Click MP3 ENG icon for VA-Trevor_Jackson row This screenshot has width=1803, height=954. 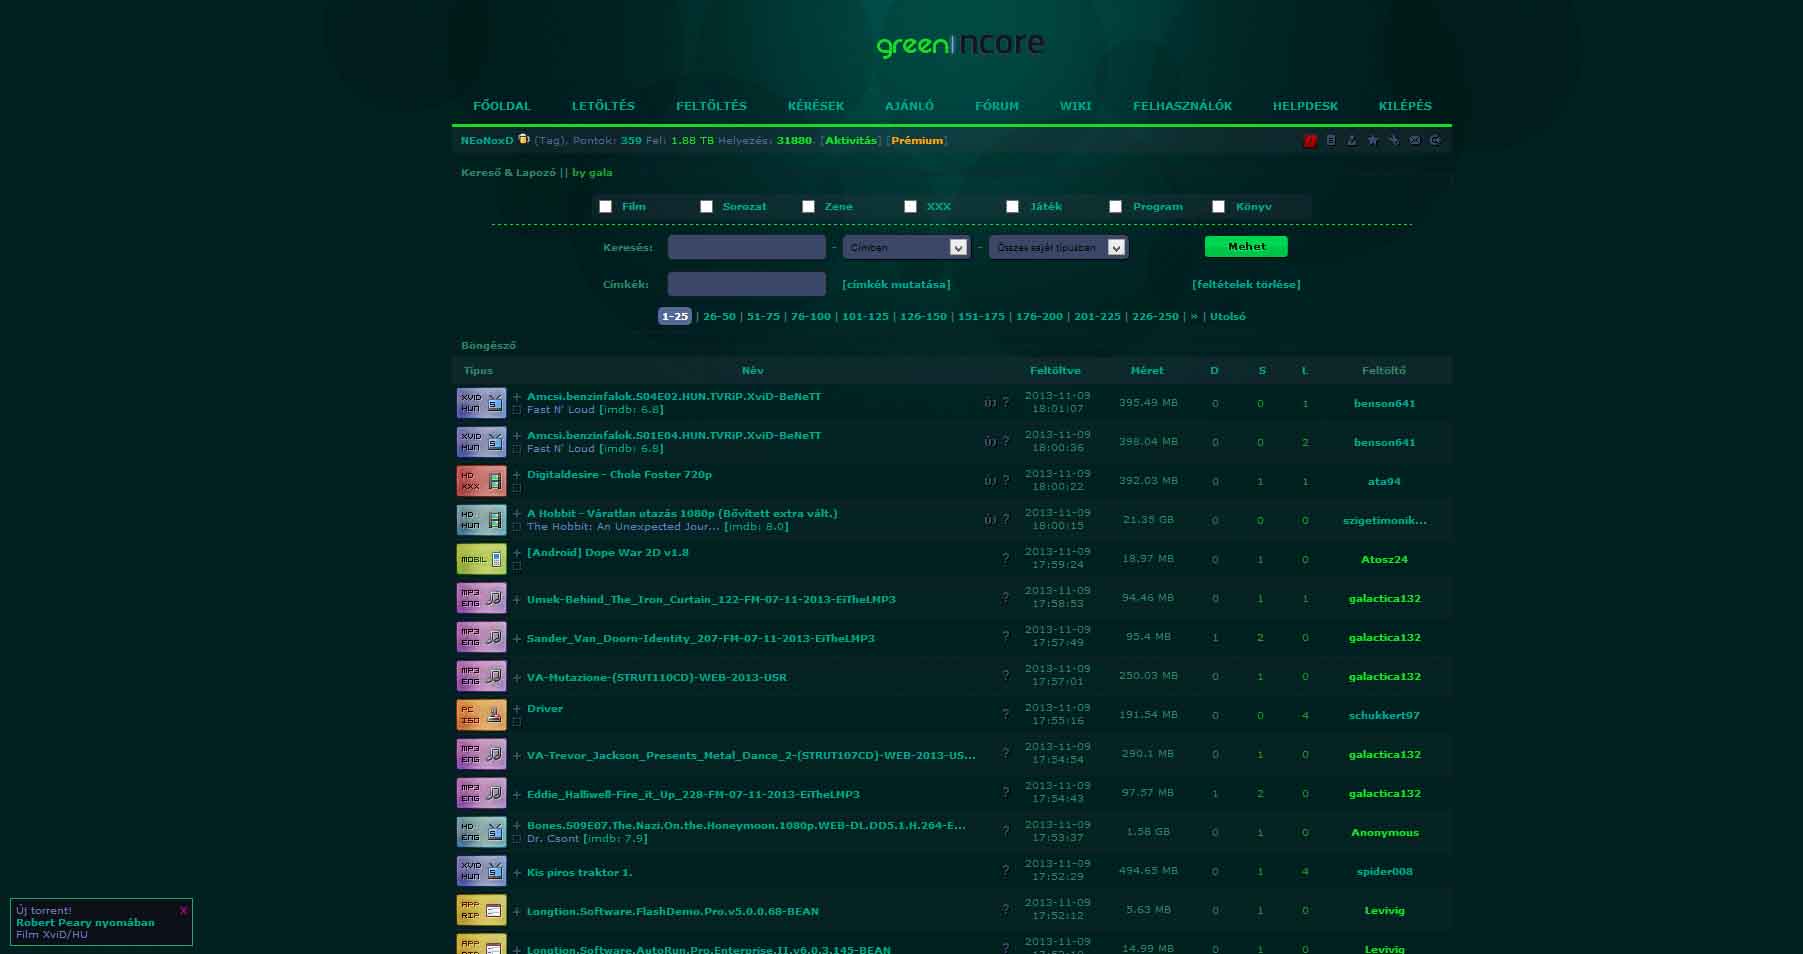[481, 754]
